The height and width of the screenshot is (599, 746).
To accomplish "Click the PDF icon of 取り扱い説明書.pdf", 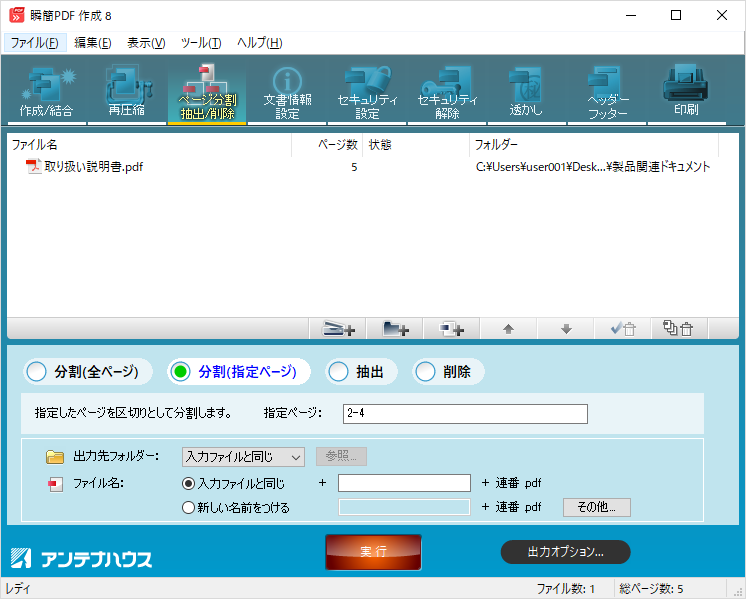I will click(x=34, y=167).
